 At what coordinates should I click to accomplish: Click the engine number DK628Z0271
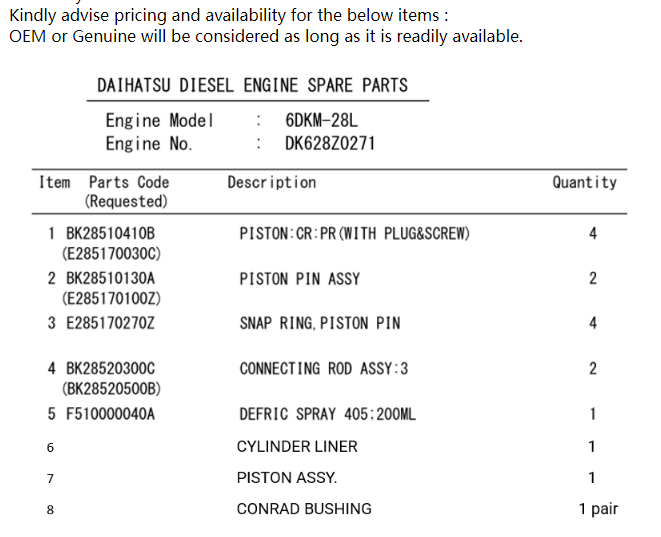click(330, 143)
